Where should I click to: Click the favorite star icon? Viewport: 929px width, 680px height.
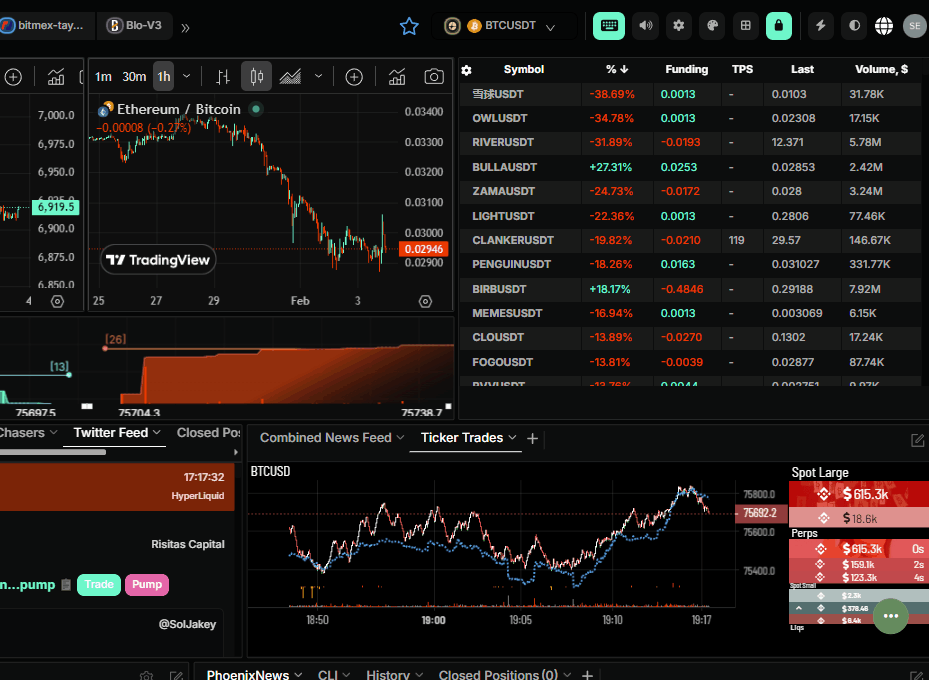[409, 26]
